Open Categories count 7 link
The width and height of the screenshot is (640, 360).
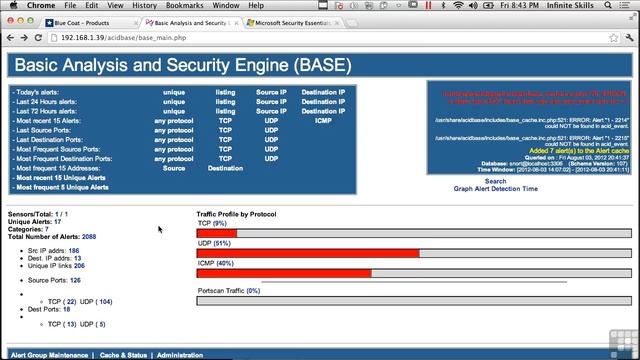[47, 229]
